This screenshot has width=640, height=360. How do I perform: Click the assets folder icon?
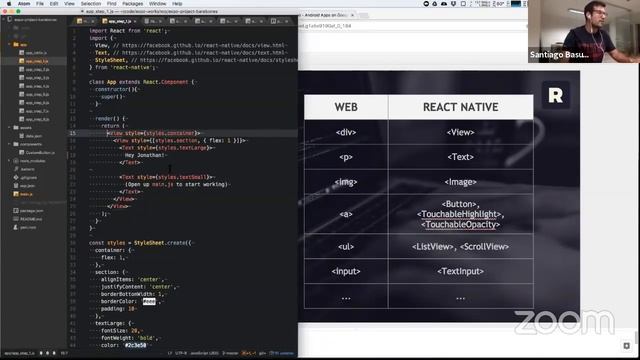coord(16,127)
